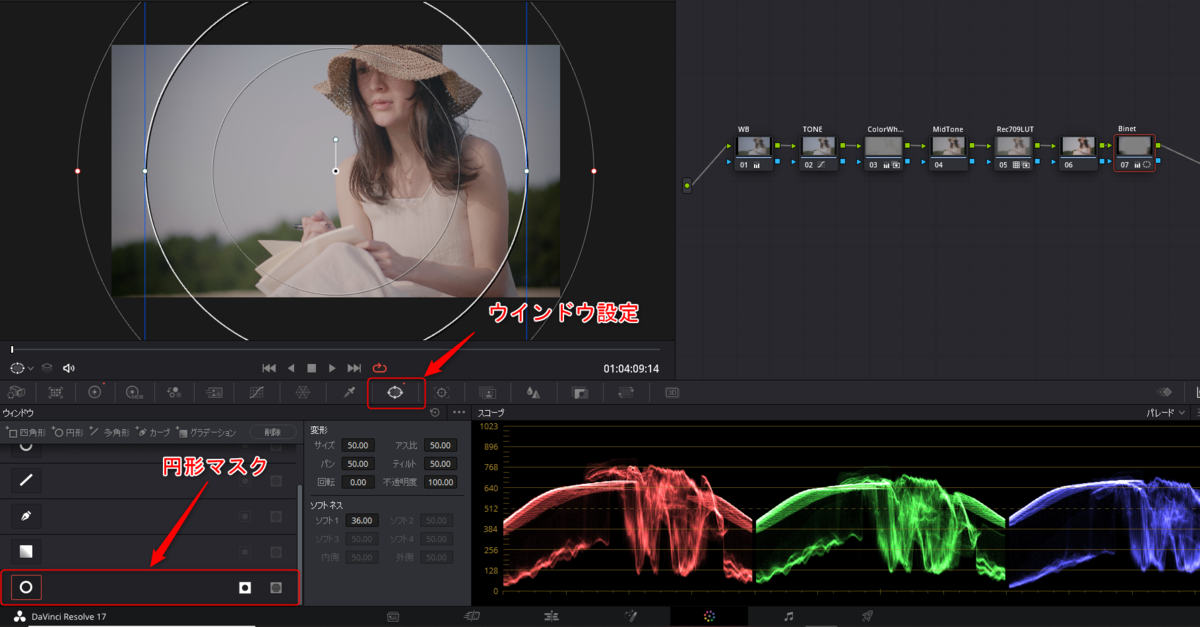
Task: Toggle invert on the circular window row
Action: (x=244, y=588)
